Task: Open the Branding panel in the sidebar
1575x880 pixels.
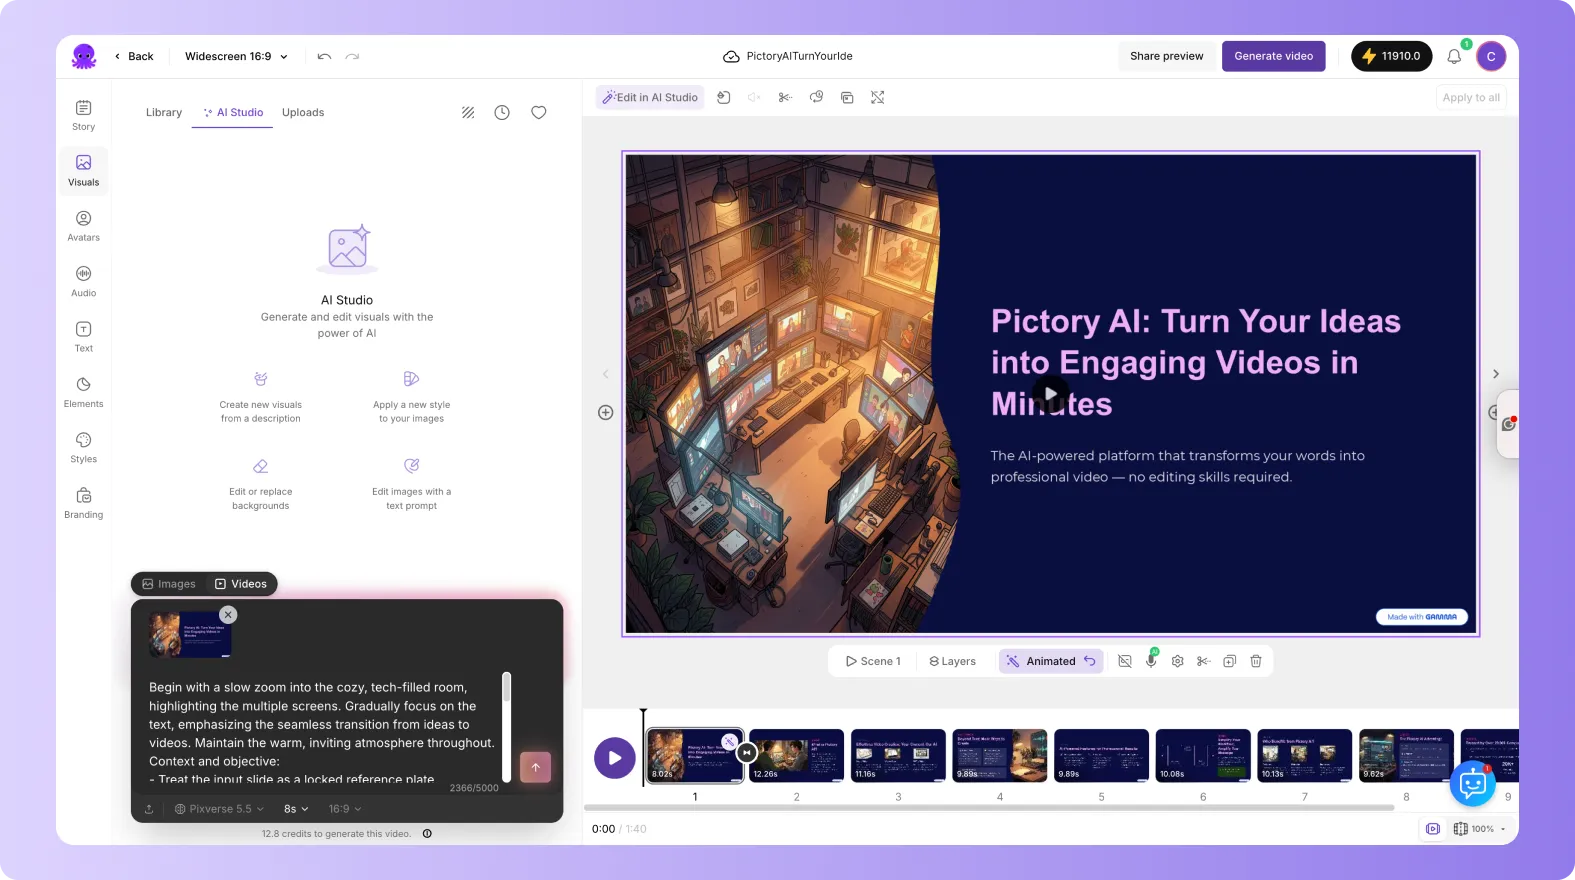Action: click(84, 503)
